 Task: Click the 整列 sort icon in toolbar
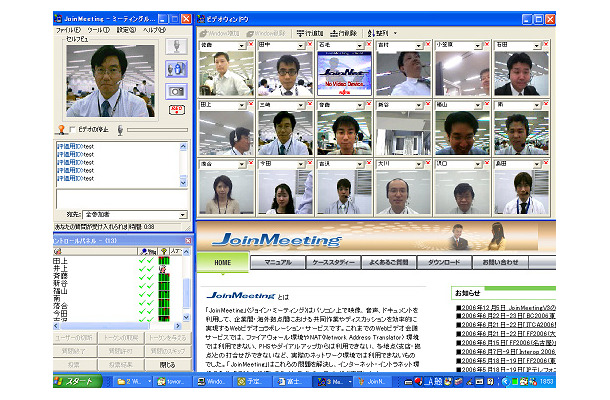(378, 33)
